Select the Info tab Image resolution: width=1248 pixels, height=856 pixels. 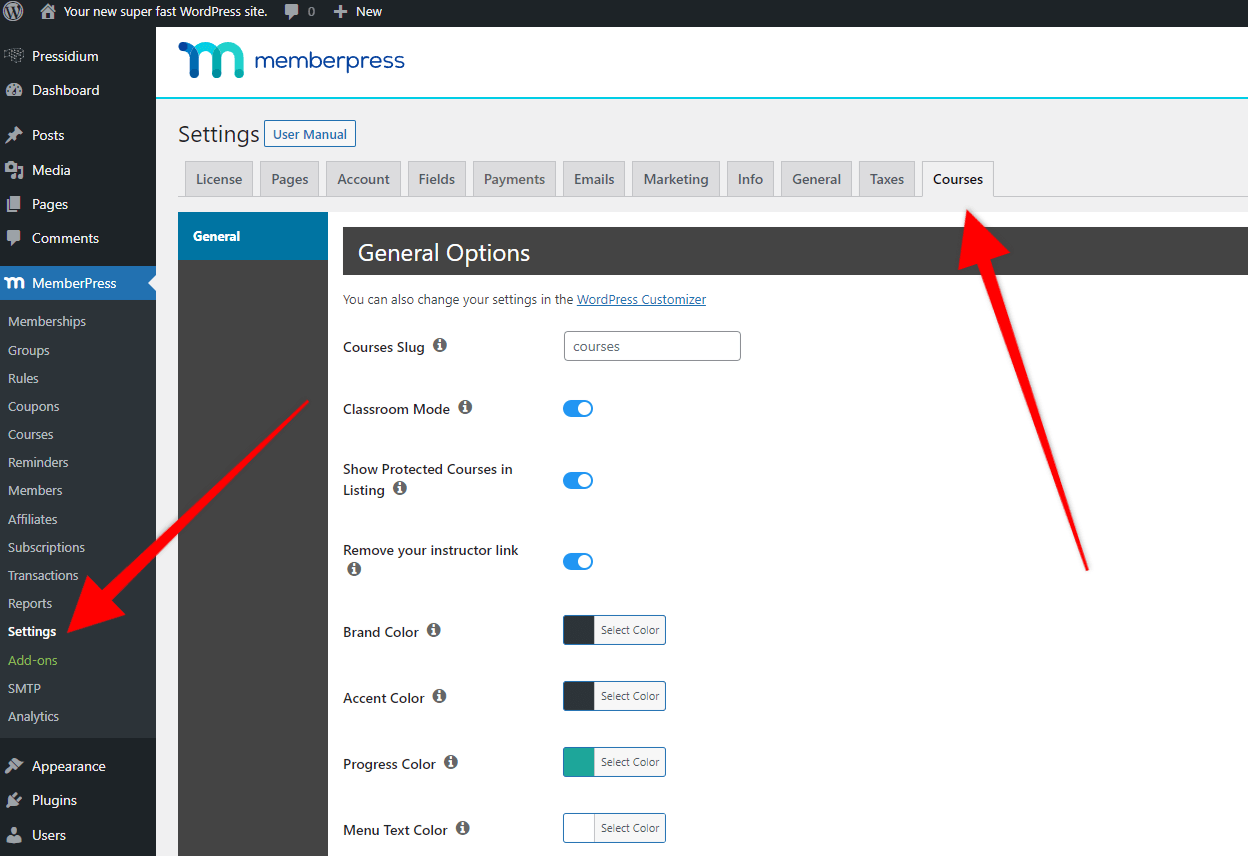click(x=750, y=179)
